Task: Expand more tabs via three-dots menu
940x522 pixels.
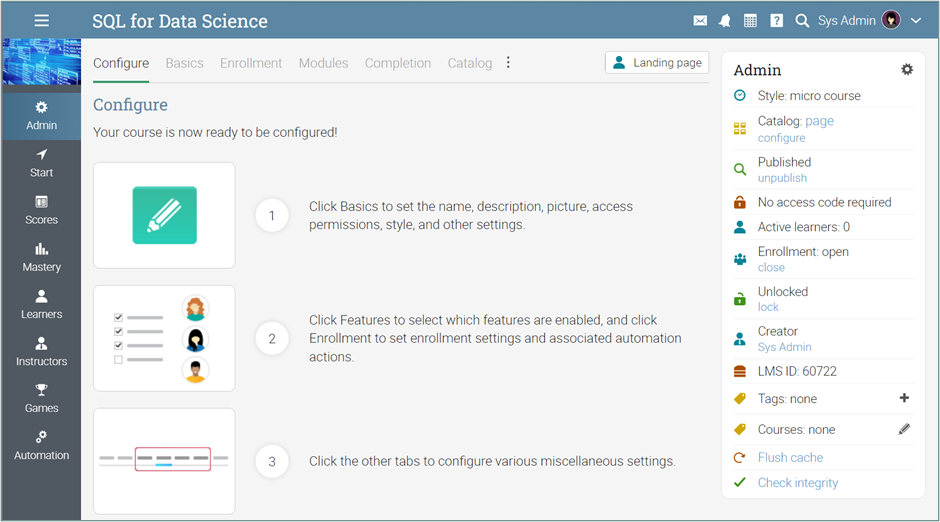Action: click(508, 63)
